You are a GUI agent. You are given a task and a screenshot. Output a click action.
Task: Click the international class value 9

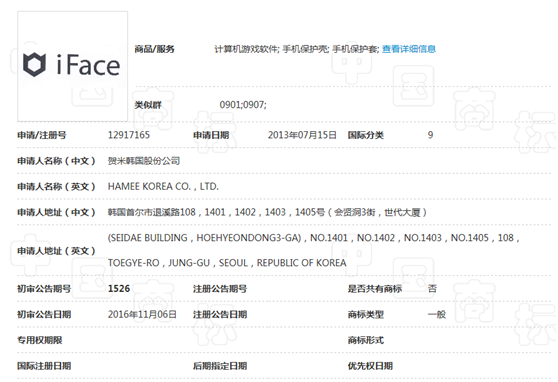tap(431, 135)
